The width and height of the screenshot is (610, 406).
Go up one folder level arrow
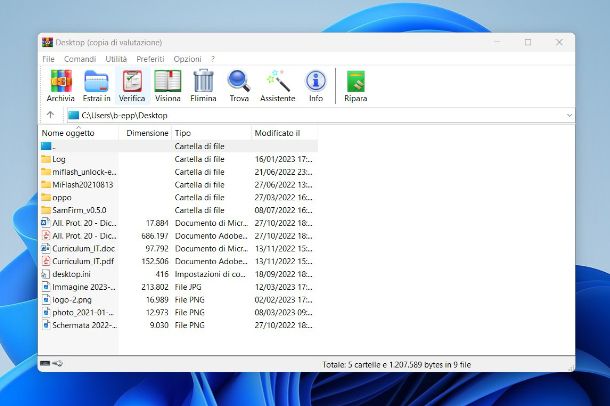coord(50,115)
